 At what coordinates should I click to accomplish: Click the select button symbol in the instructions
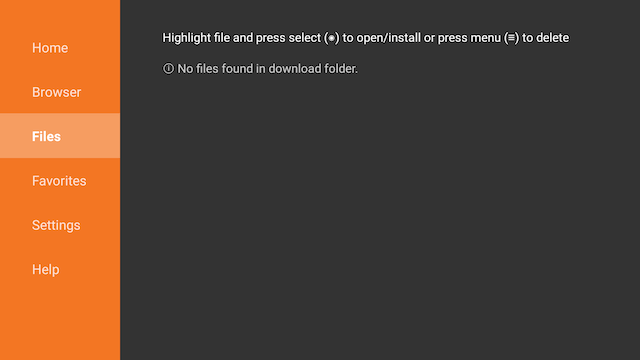pos(331,38)
